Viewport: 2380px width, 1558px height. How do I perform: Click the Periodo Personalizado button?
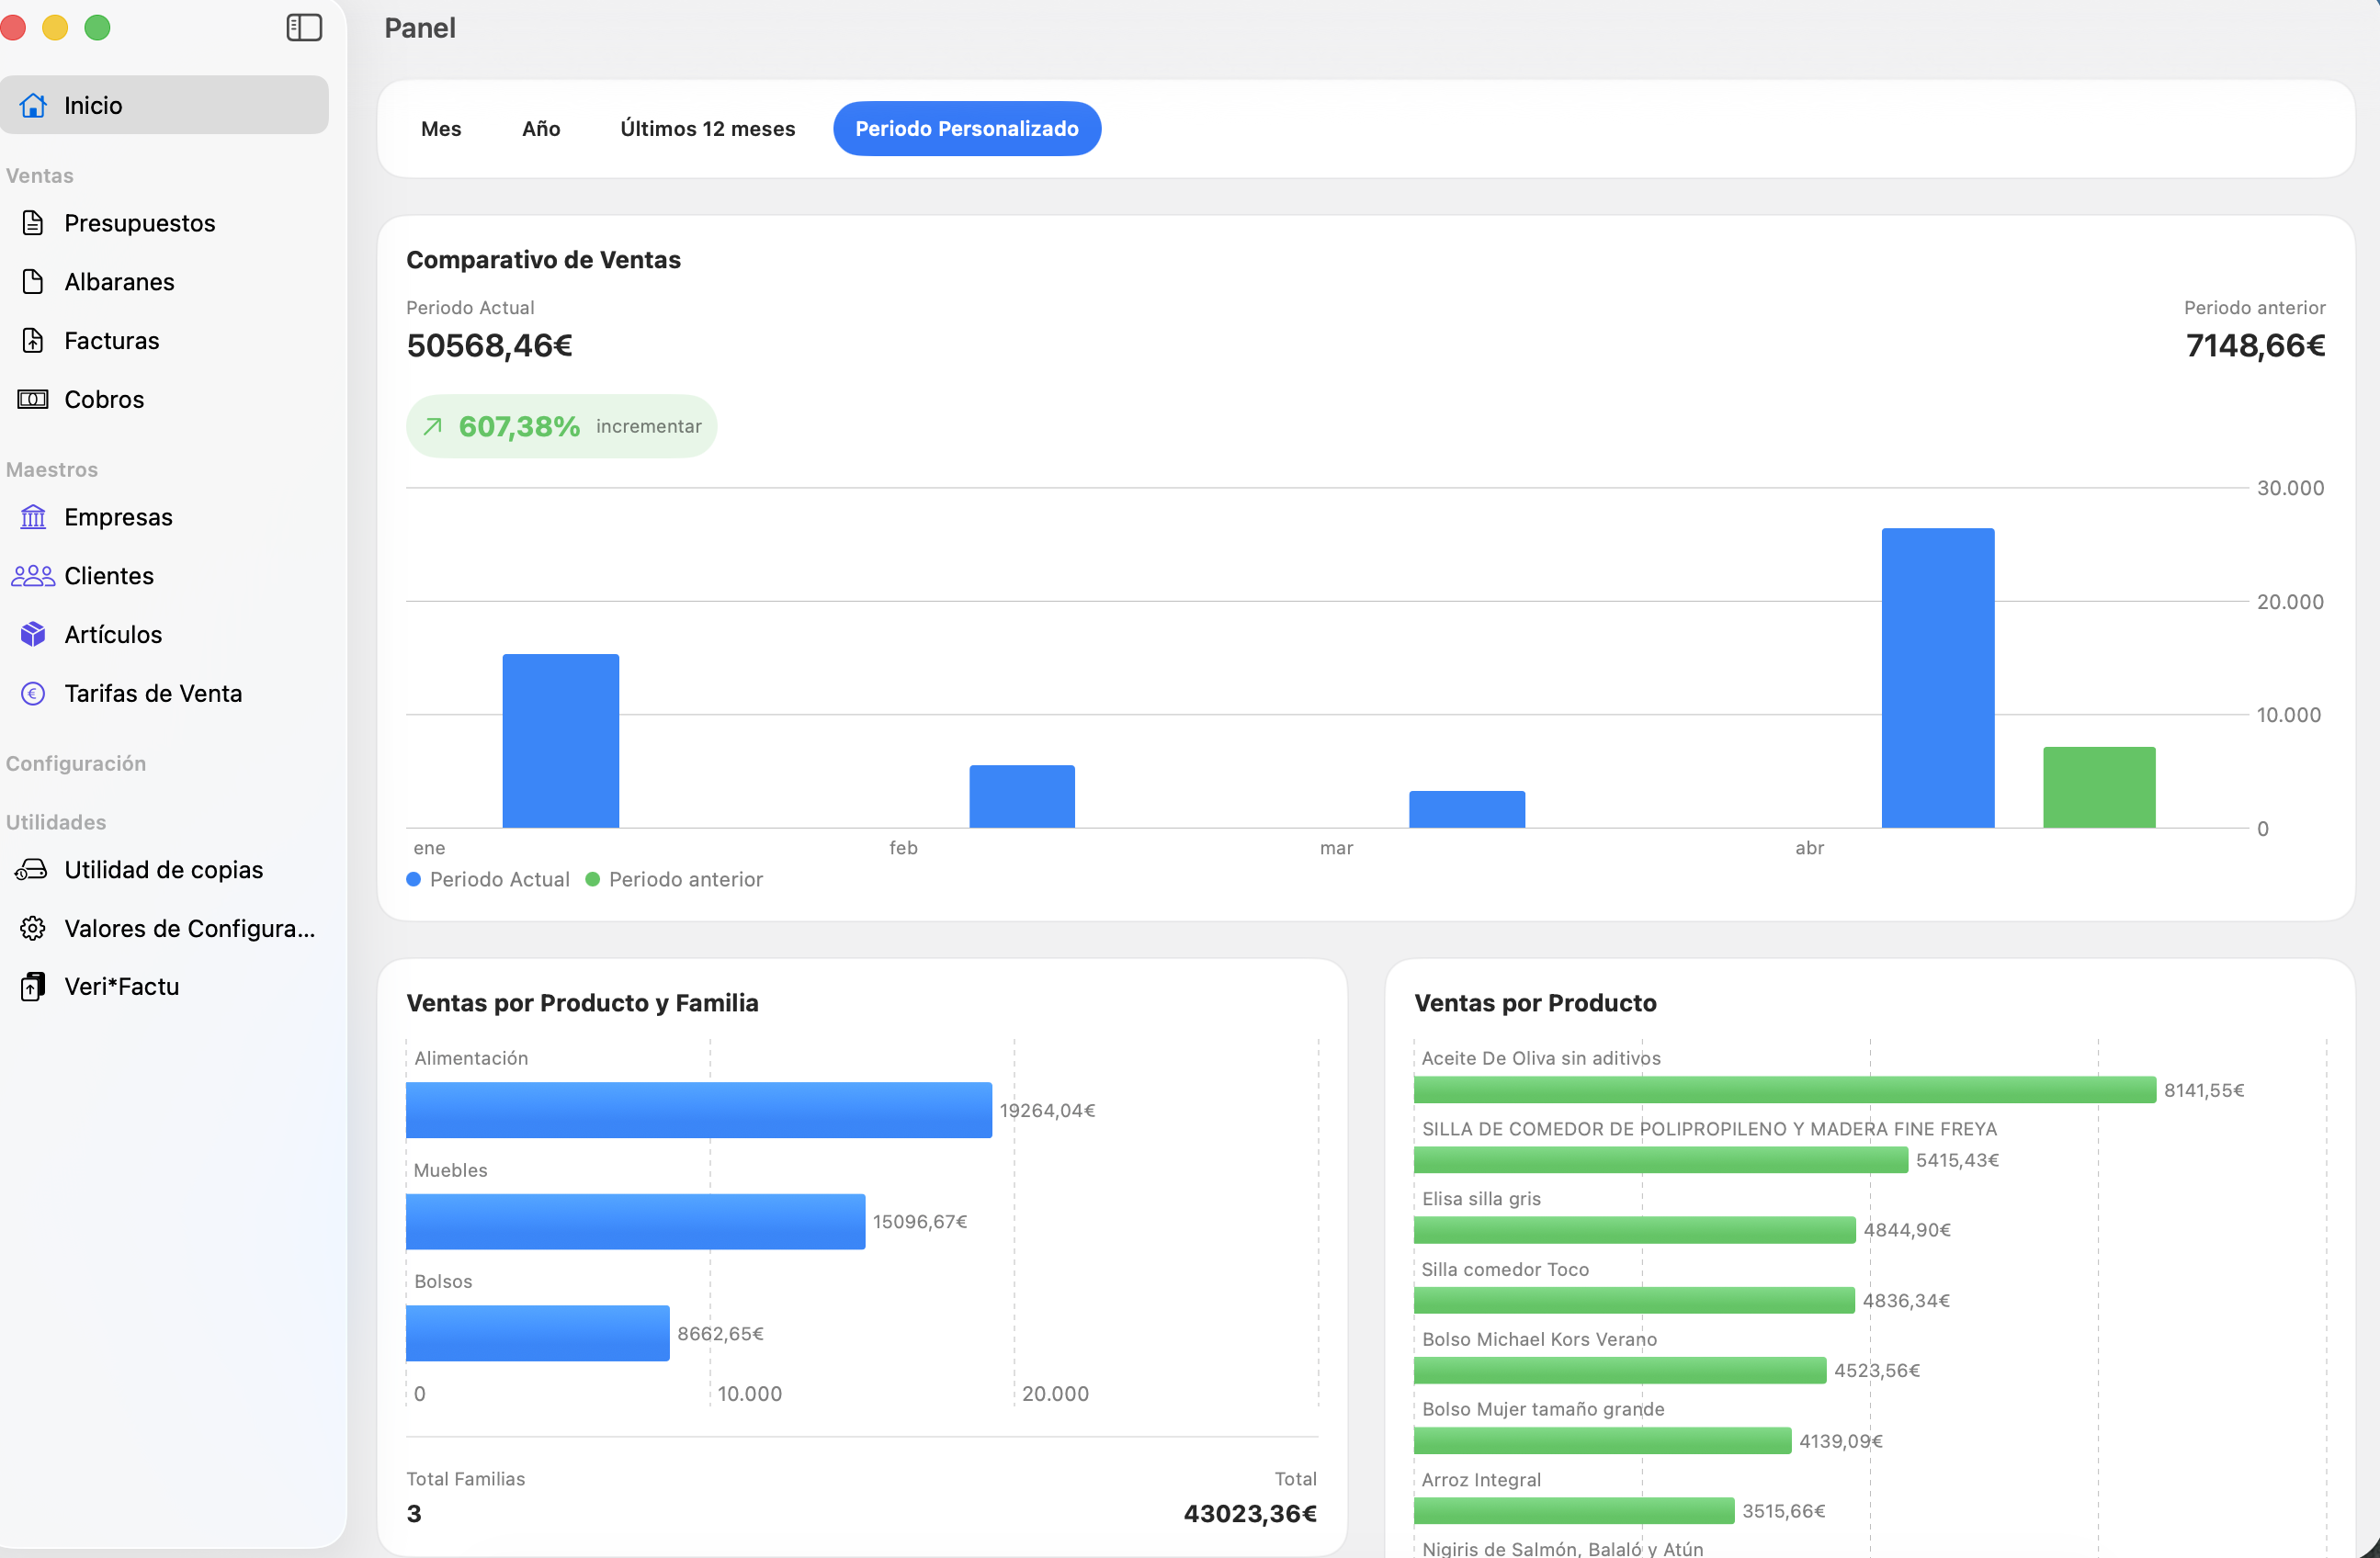pos(966,129)
